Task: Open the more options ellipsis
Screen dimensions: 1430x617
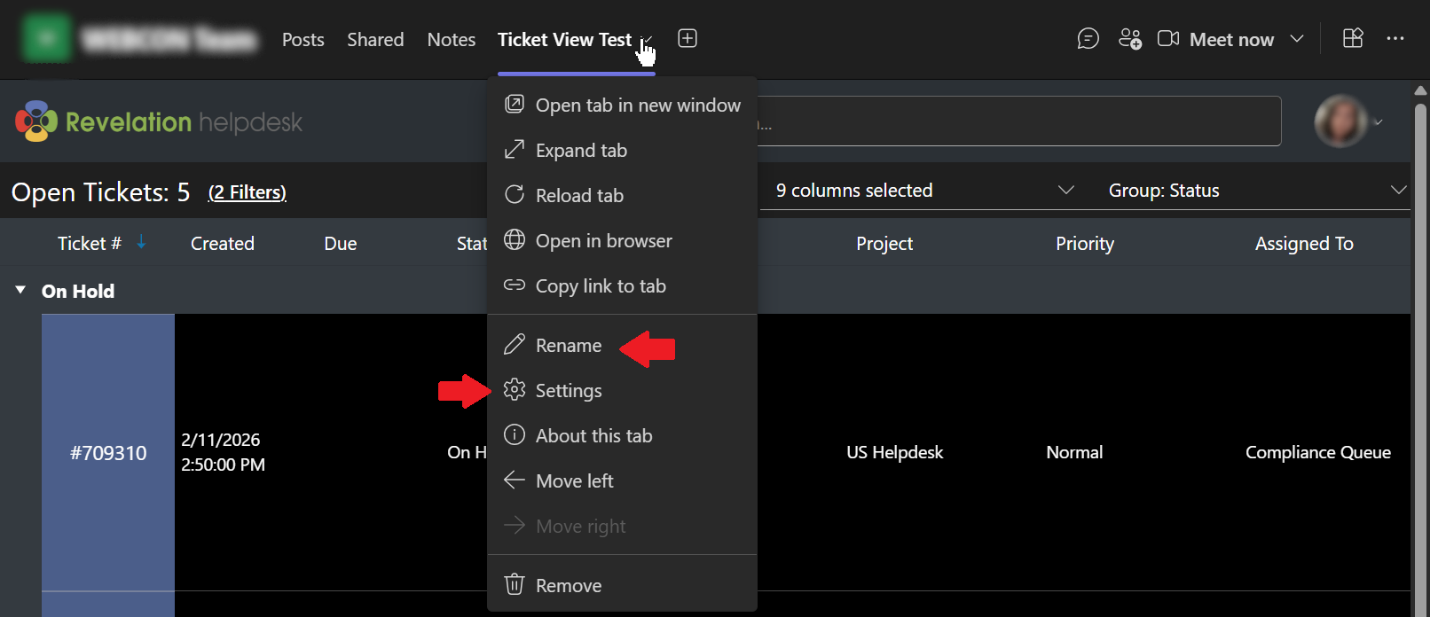Action: [x=1396, y=39]
